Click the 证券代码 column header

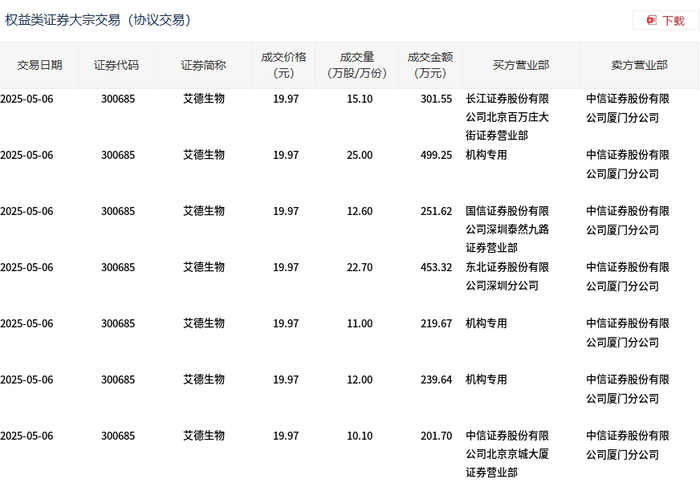[x=117, y=65]
